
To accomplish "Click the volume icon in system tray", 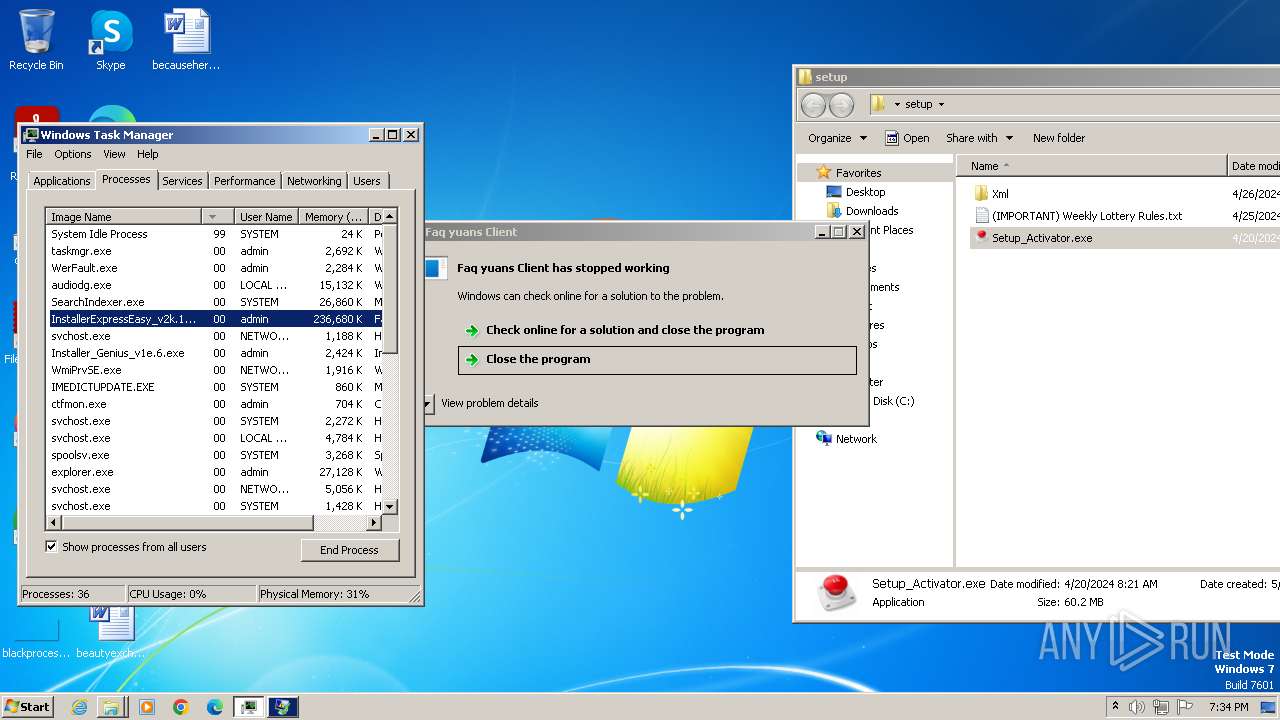I will (1137, 707).
